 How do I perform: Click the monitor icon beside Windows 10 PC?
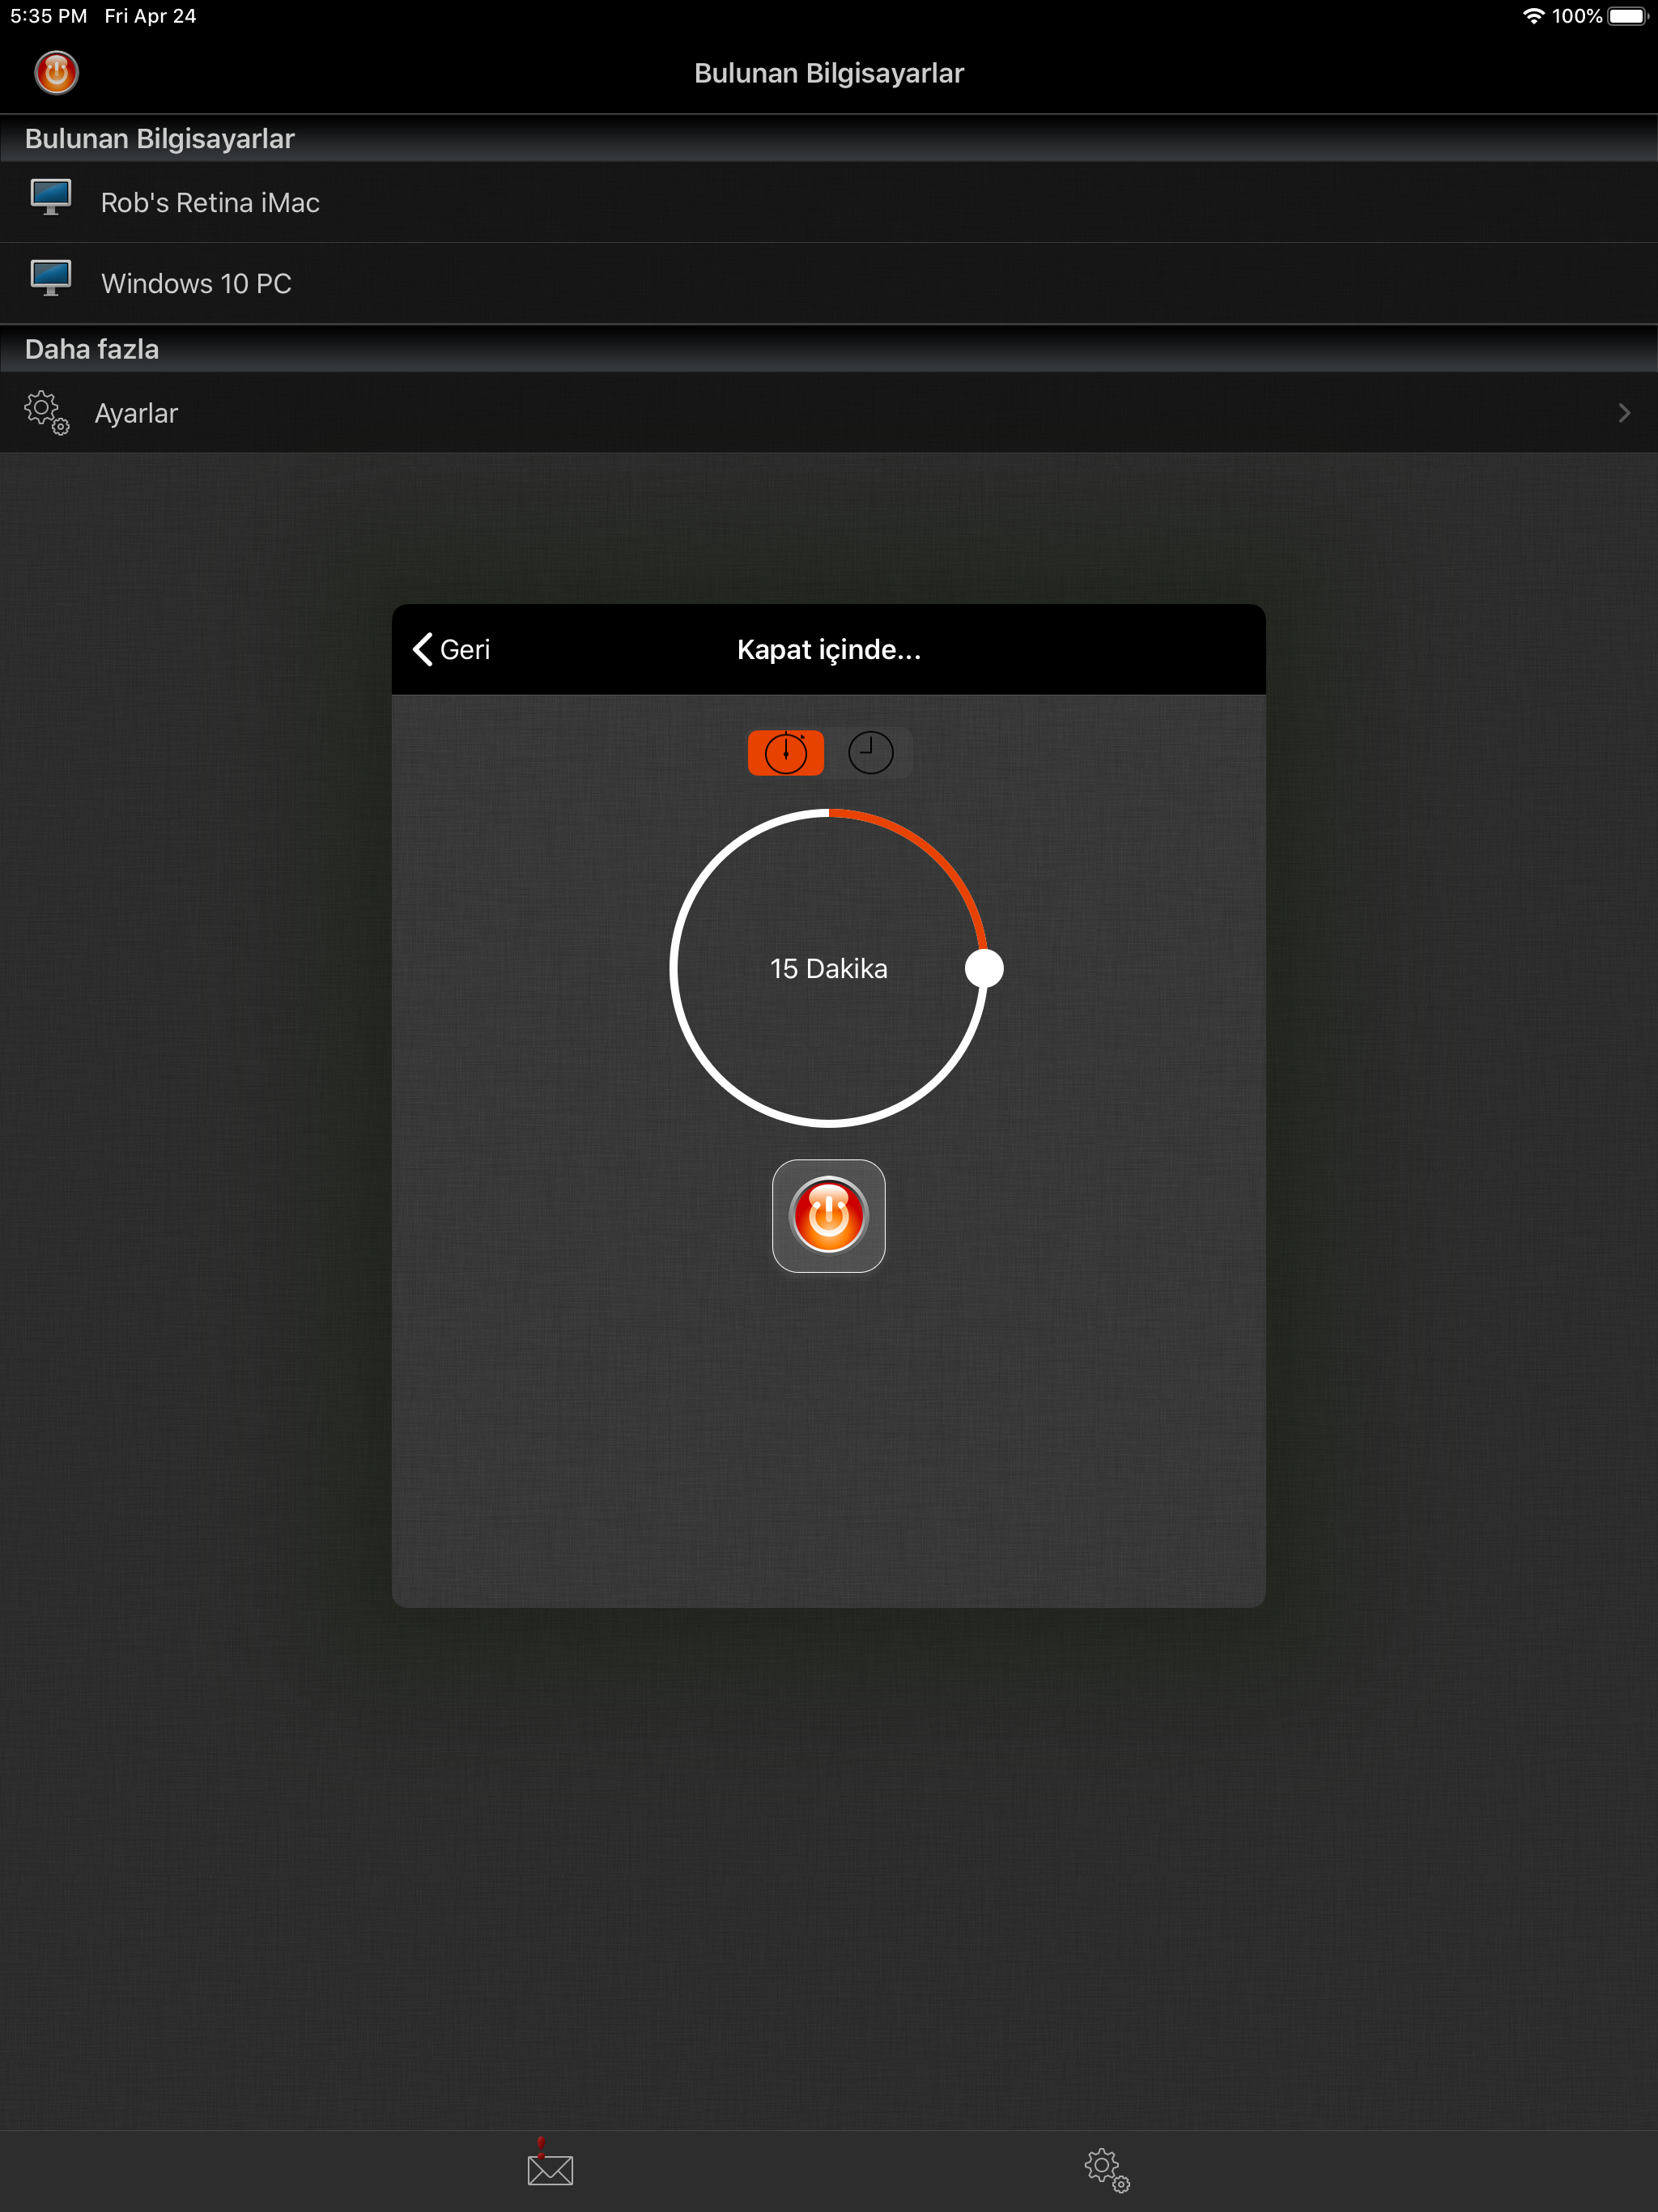tap(51, 278)
